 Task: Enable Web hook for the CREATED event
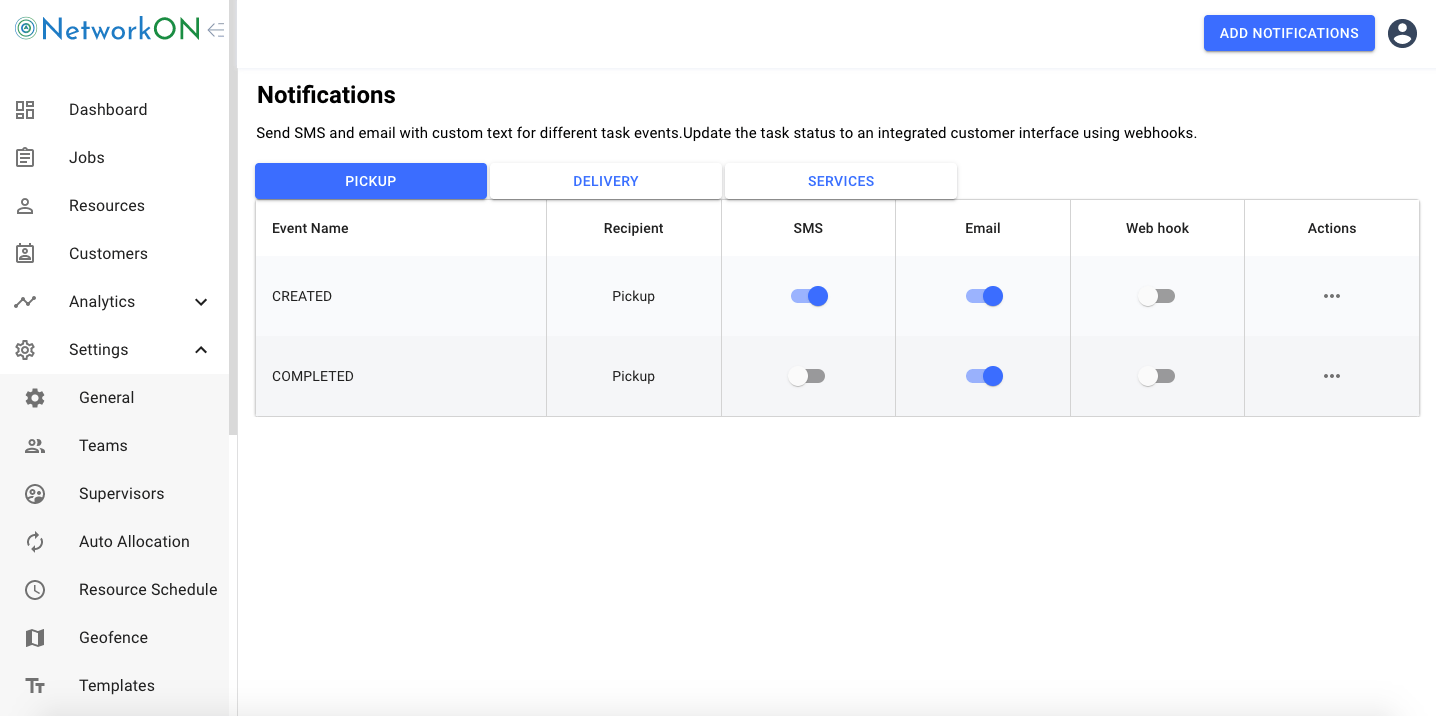coord(1157,296)
